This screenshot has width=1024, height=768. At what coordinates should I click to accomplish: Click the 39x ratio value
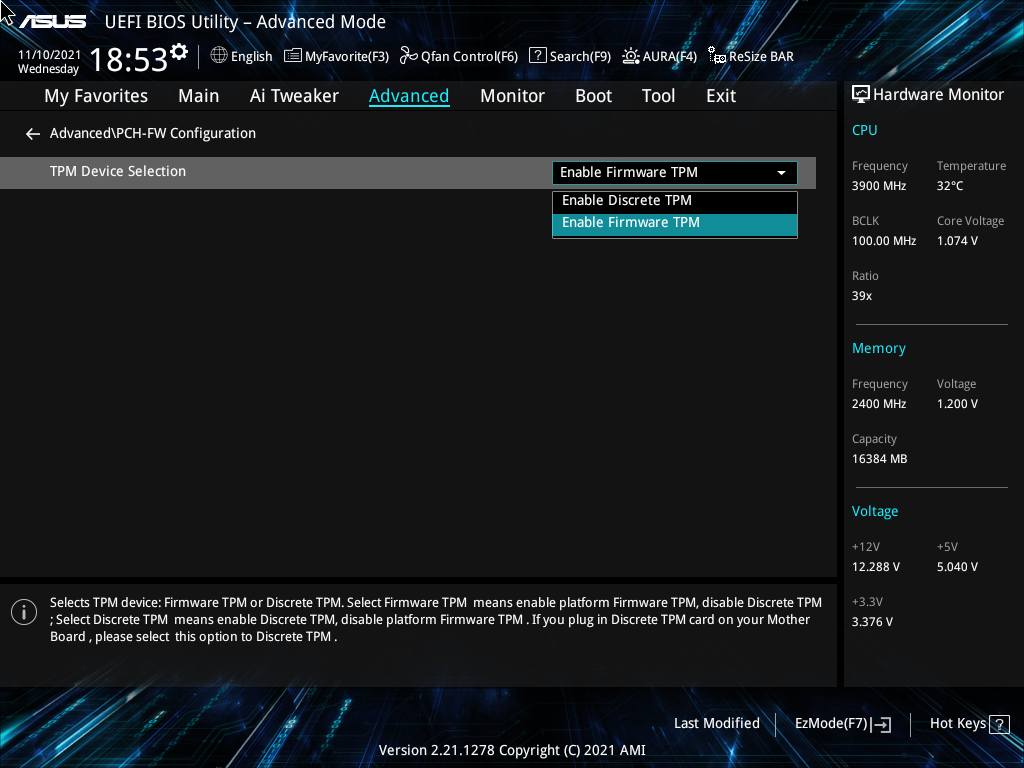click(x=861, y=296)
